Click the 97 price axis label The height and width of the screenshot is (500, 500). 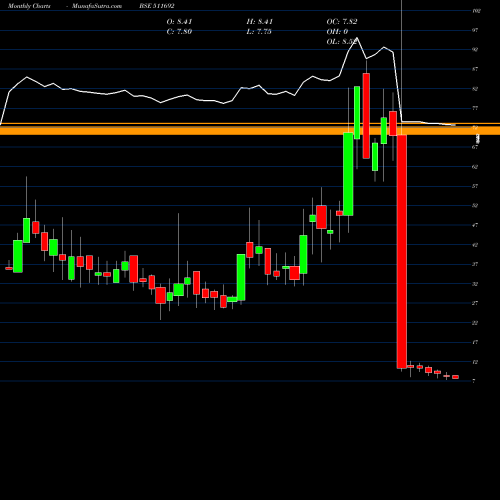(475, 30)
